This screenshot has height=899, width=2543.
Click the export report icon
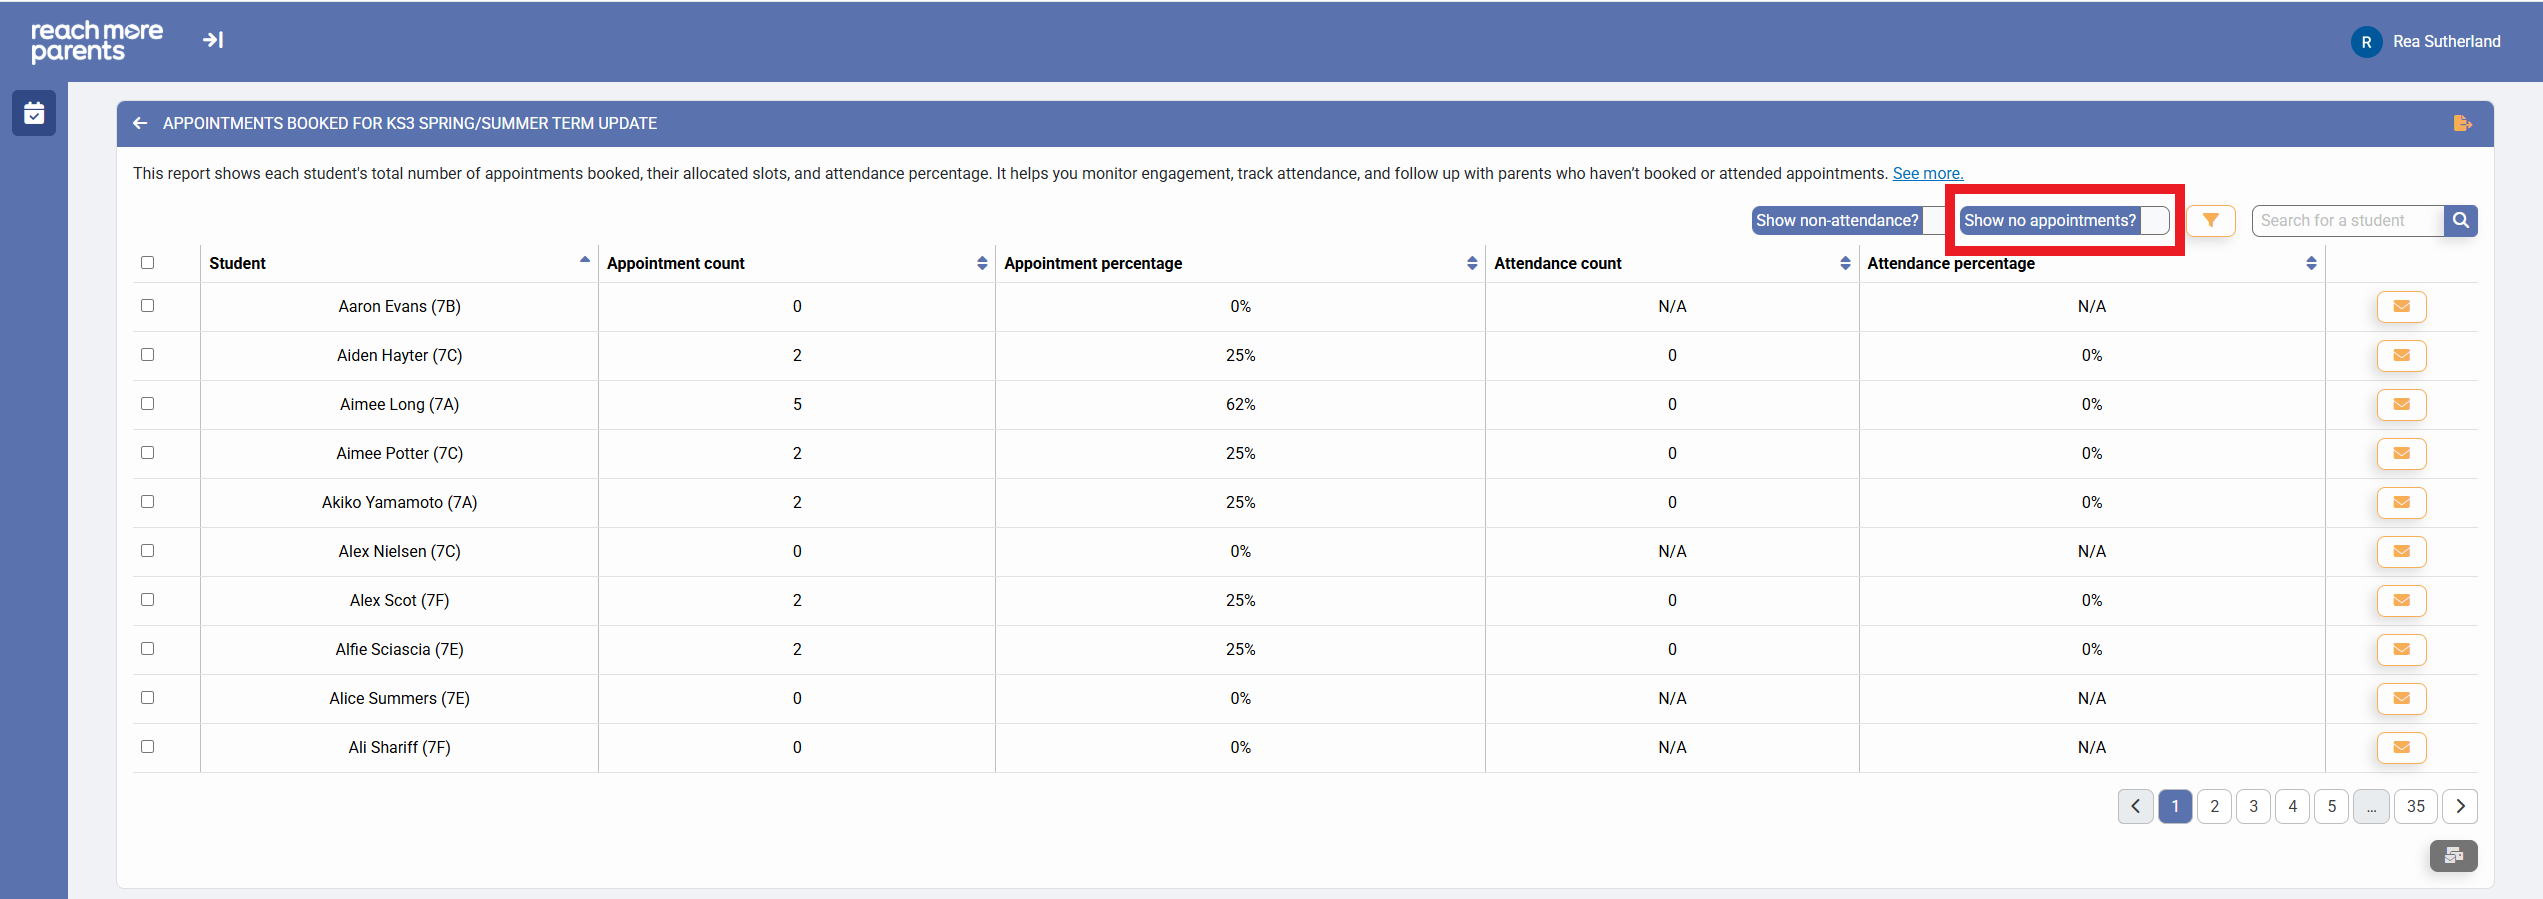click(2462, 123)
